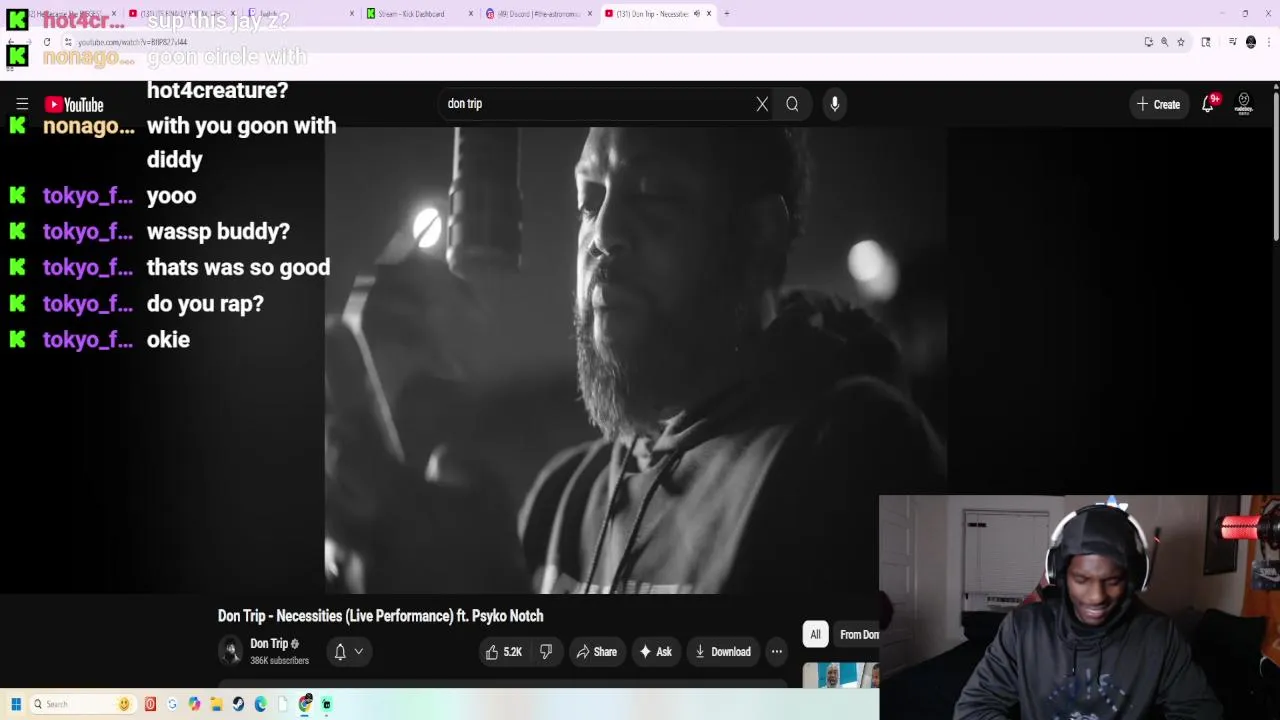Open the red Opera-style taskbar icon
This screenshot has height=720, width=1280.
click(x=150, y=704)
